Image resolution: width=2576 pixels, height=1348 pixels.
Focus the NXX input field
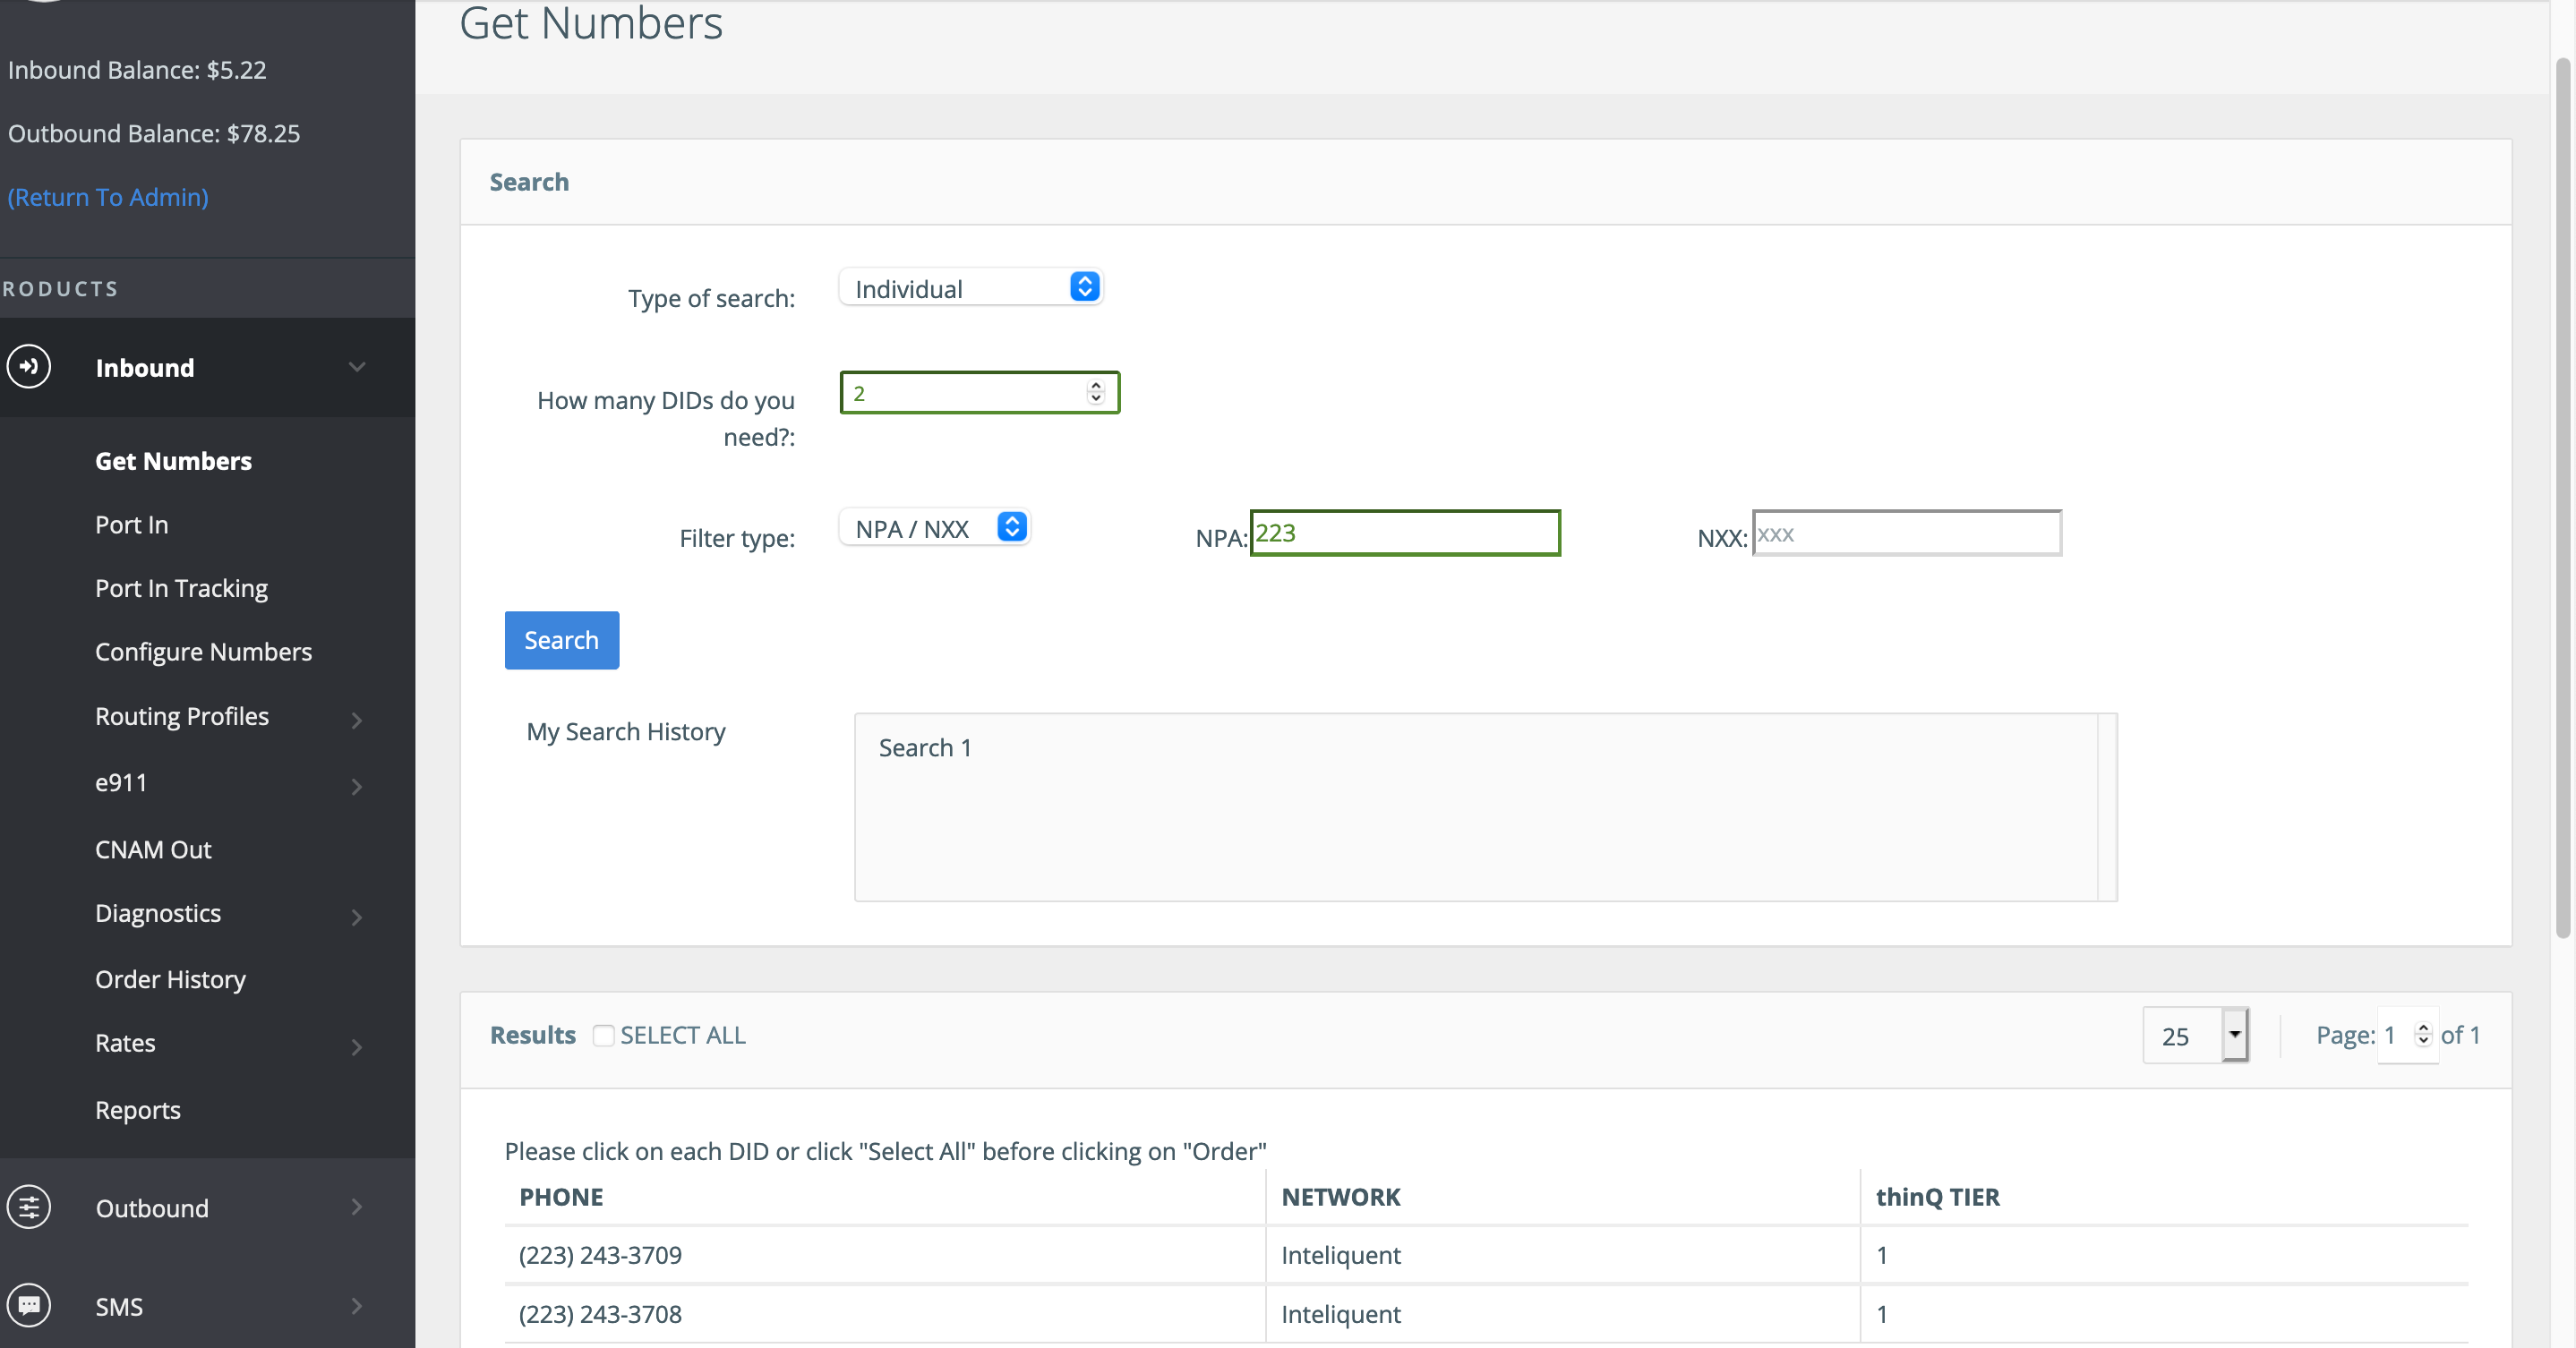click(1907, 533)
